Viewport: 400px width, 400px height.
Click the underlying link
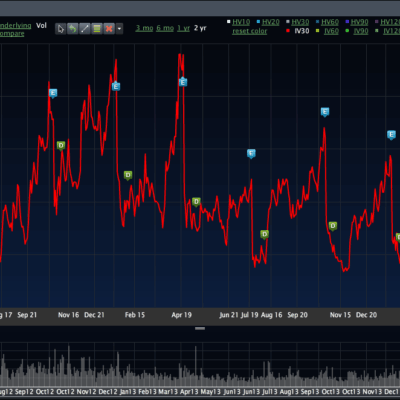tap(15, 26)
